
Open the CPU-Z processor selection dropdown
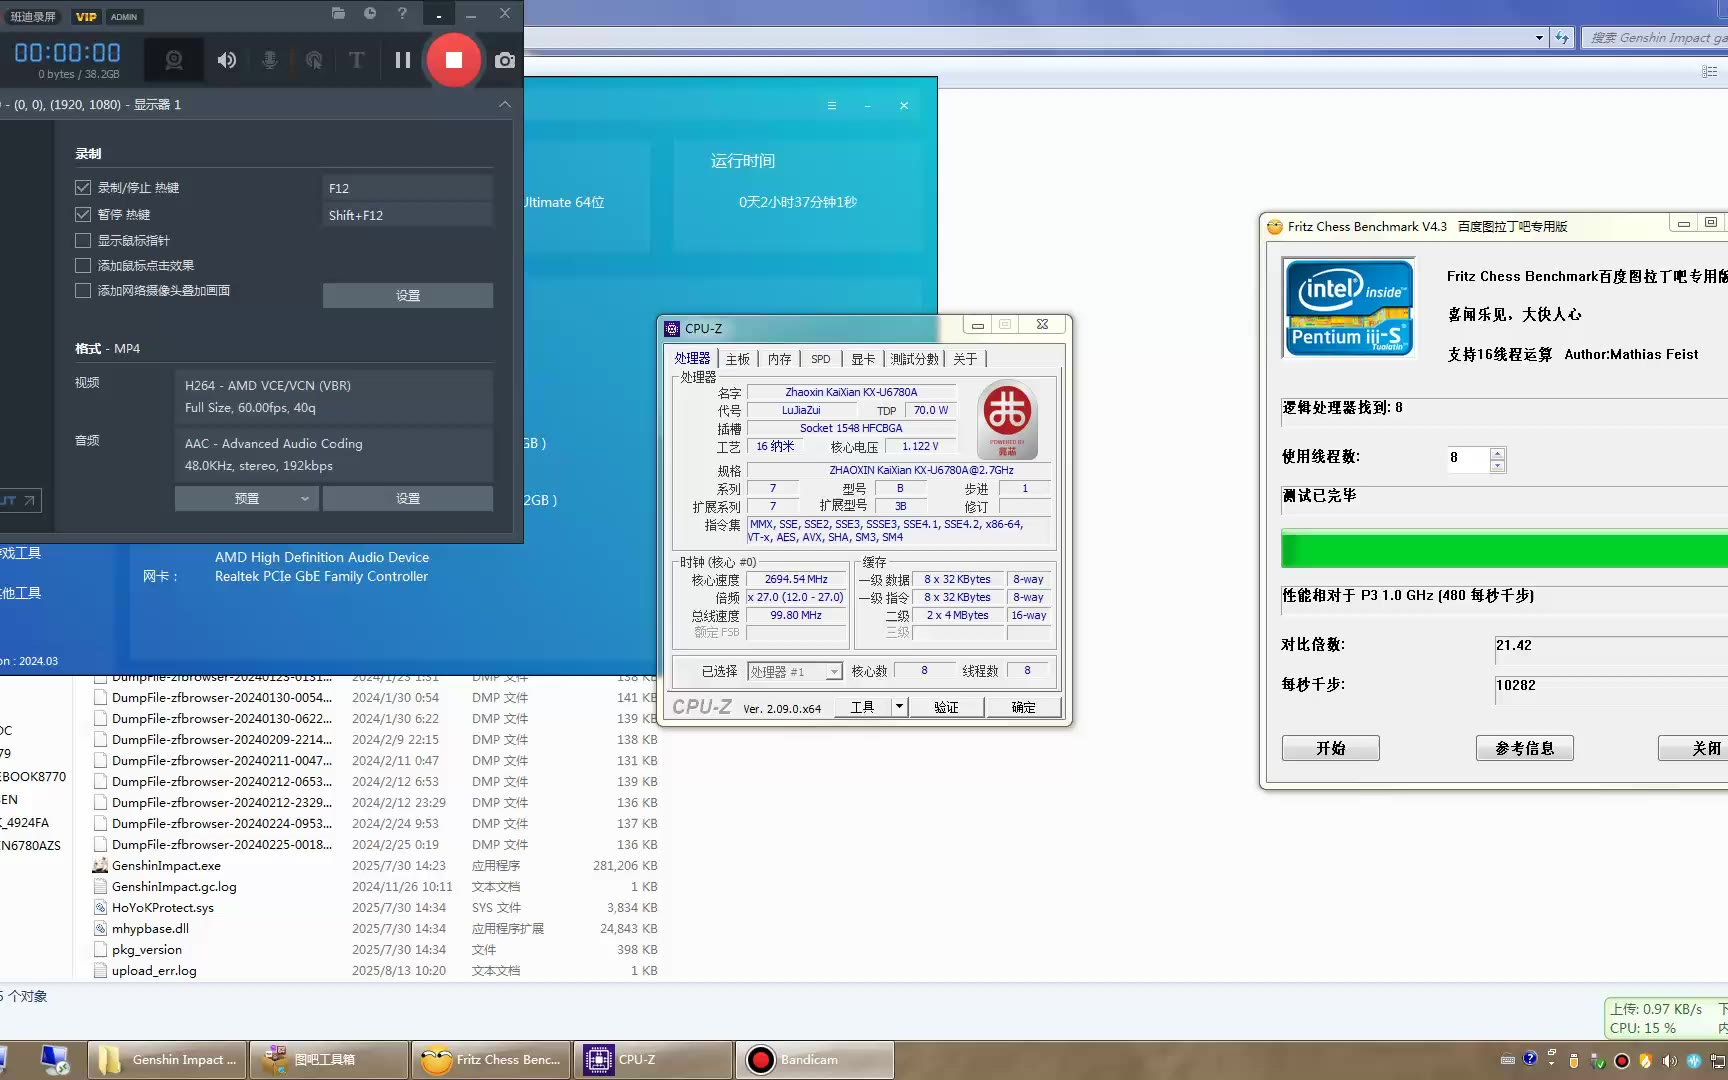coord(796,672)
